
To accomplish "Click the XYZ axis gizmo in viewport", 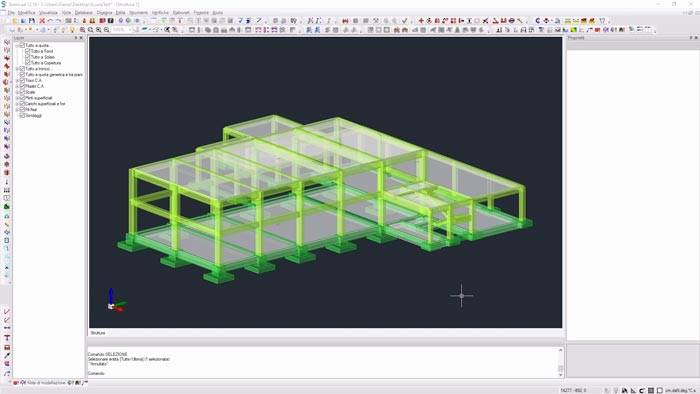I will pyautogui.click(x=115, y=300).
